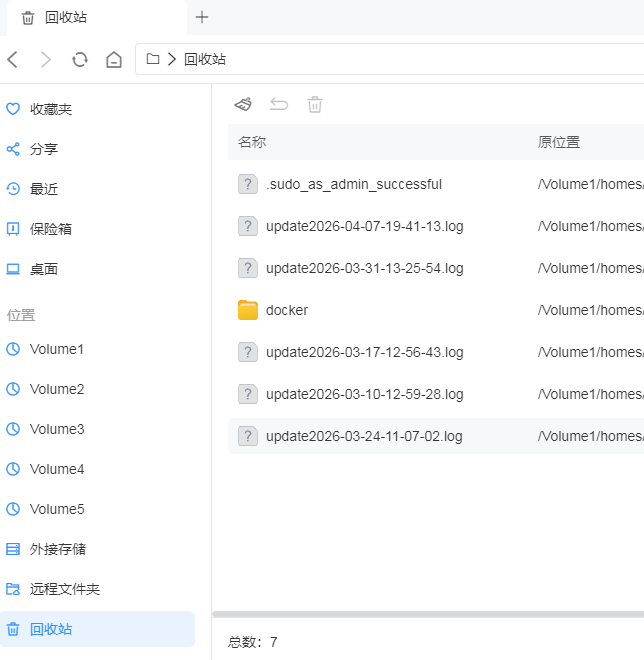Select .sudo_as_admin_successful file
The image size is (644, 660).
tap(436, 184)
